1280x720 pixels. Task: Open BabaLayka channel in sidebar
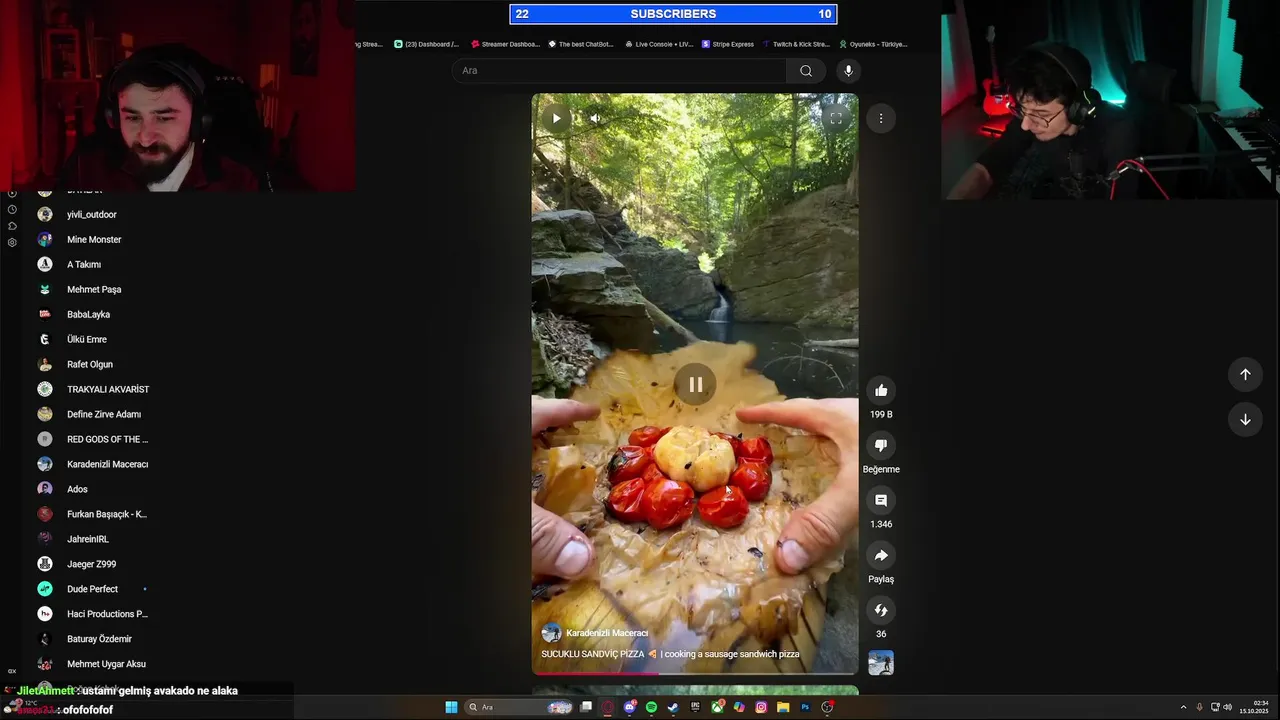pos(88,315)
